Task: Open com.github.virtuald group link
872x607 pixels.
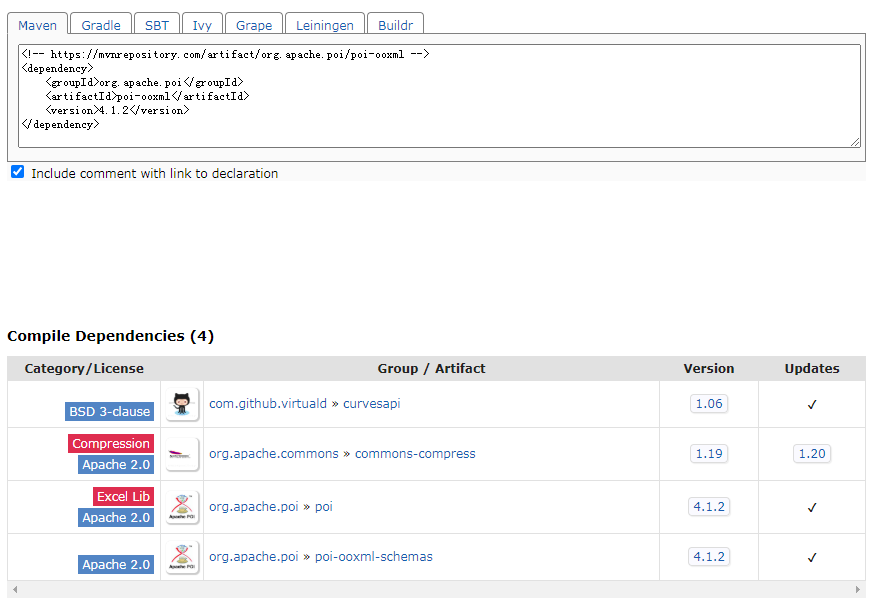Action: tap(268, 404)
